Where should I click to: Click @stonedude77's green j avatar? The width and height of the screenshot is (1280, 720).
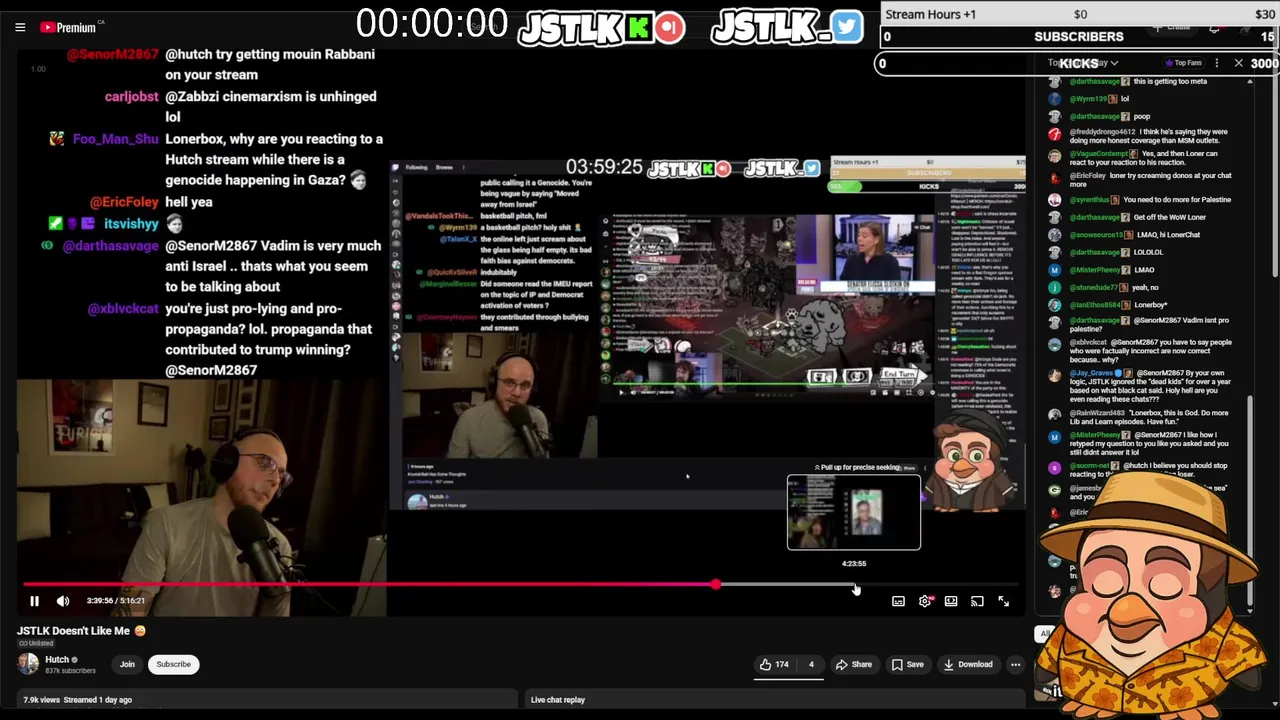point(1054,288)
